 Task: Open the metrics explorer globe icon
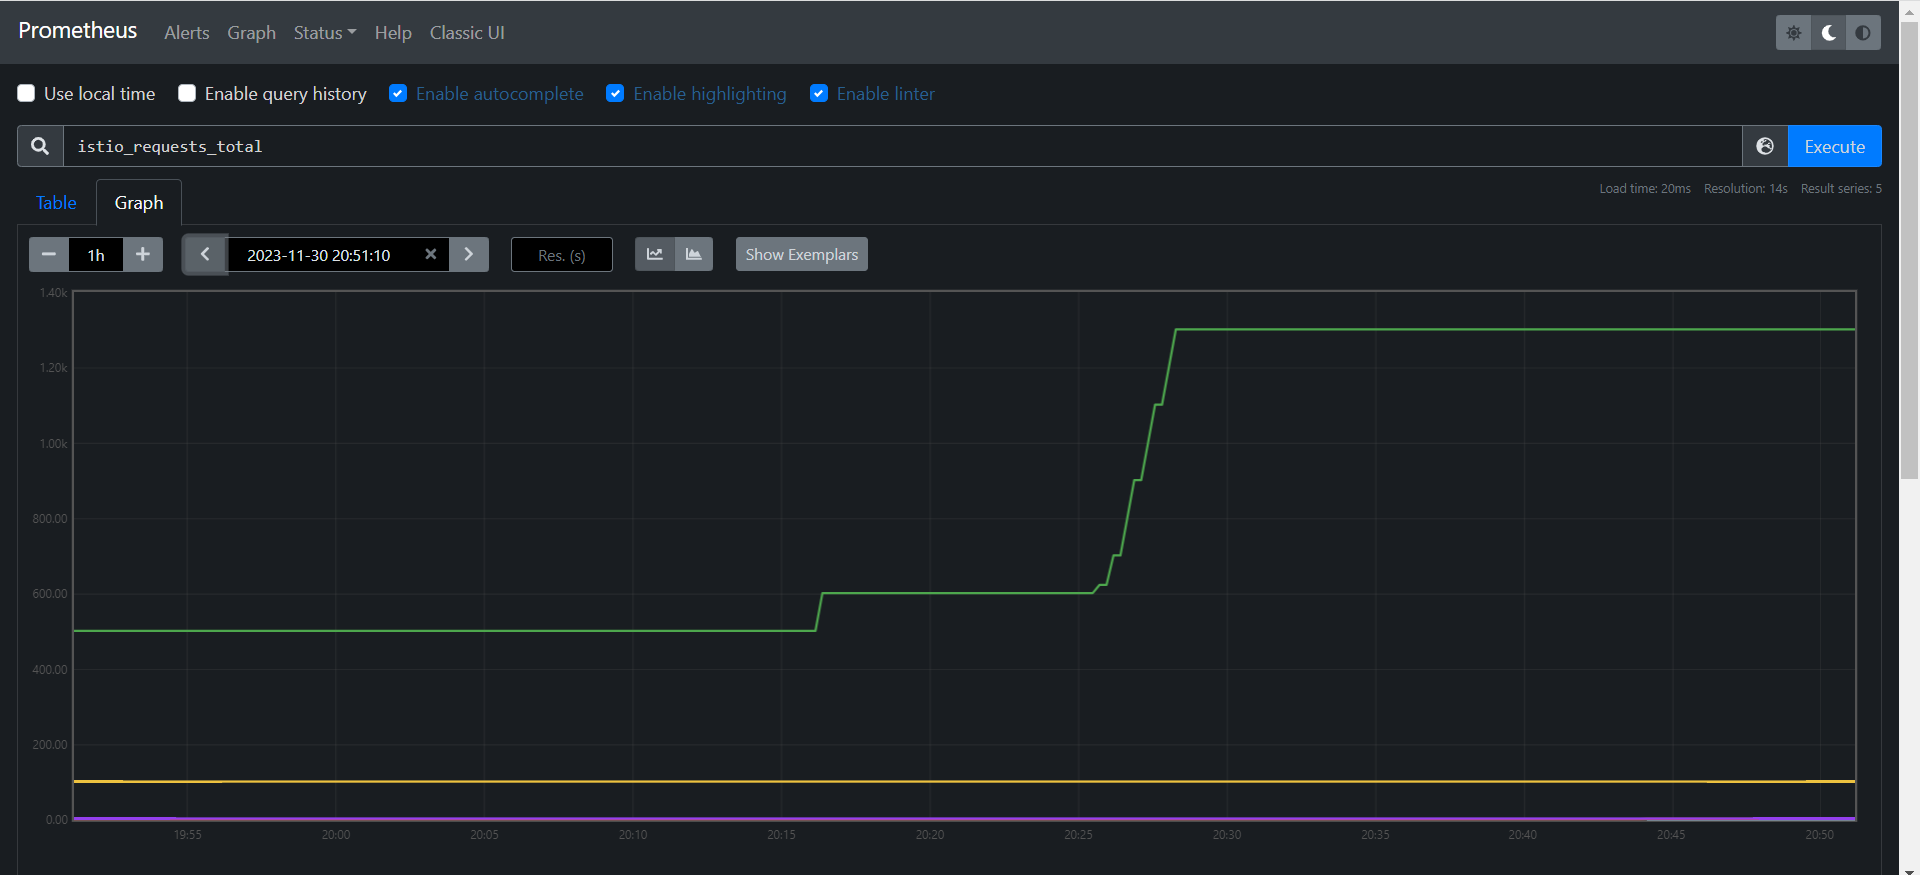click(1765, 146)
